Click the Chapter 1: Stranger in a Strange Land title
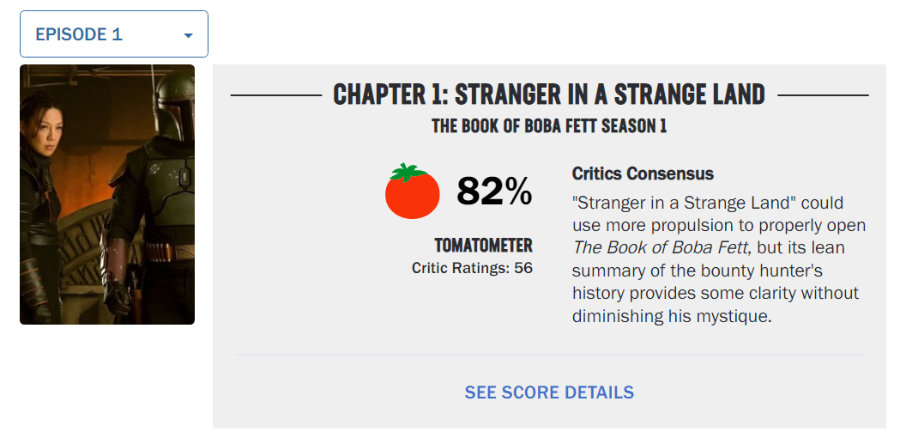This screenshot has height=444, width=900. pos(549,95)
